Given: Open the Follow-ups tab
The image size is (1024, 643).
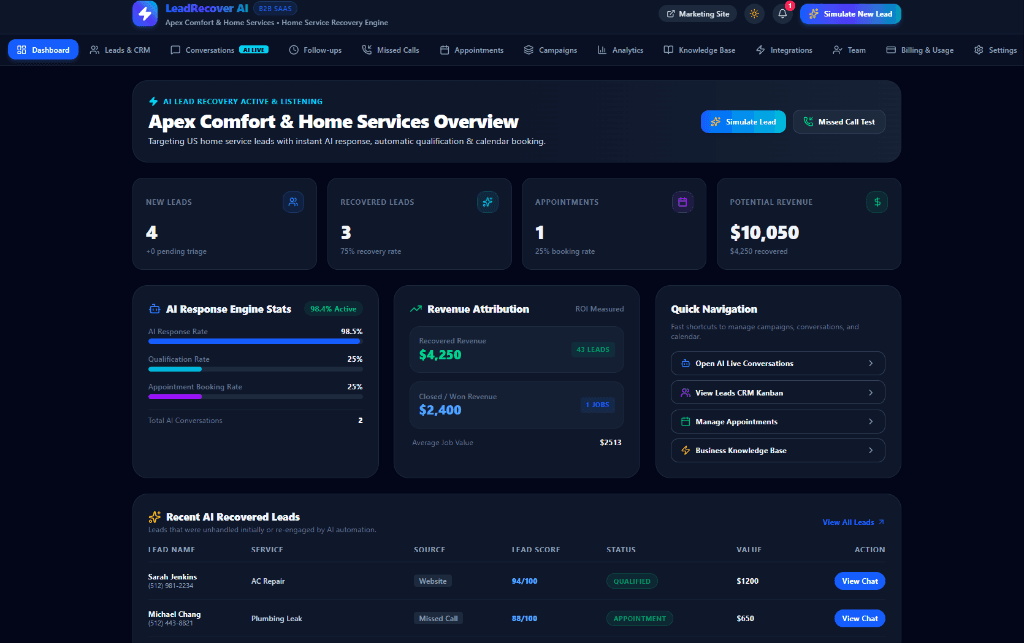Looking at the screenshot, I should (x=315, y=50).
